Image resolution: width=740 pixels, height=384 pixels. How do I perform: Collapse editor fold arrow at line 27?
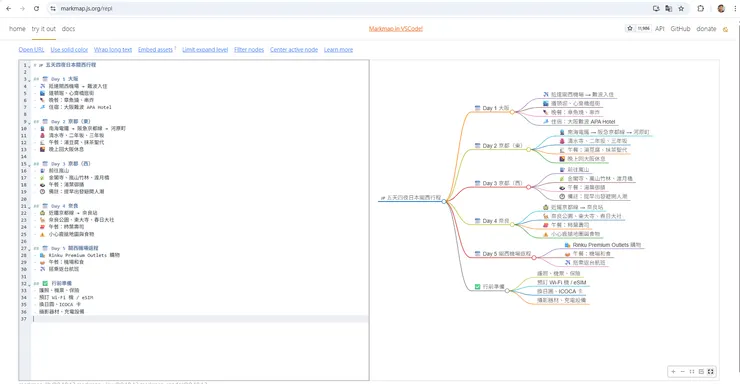pos(29,249)
